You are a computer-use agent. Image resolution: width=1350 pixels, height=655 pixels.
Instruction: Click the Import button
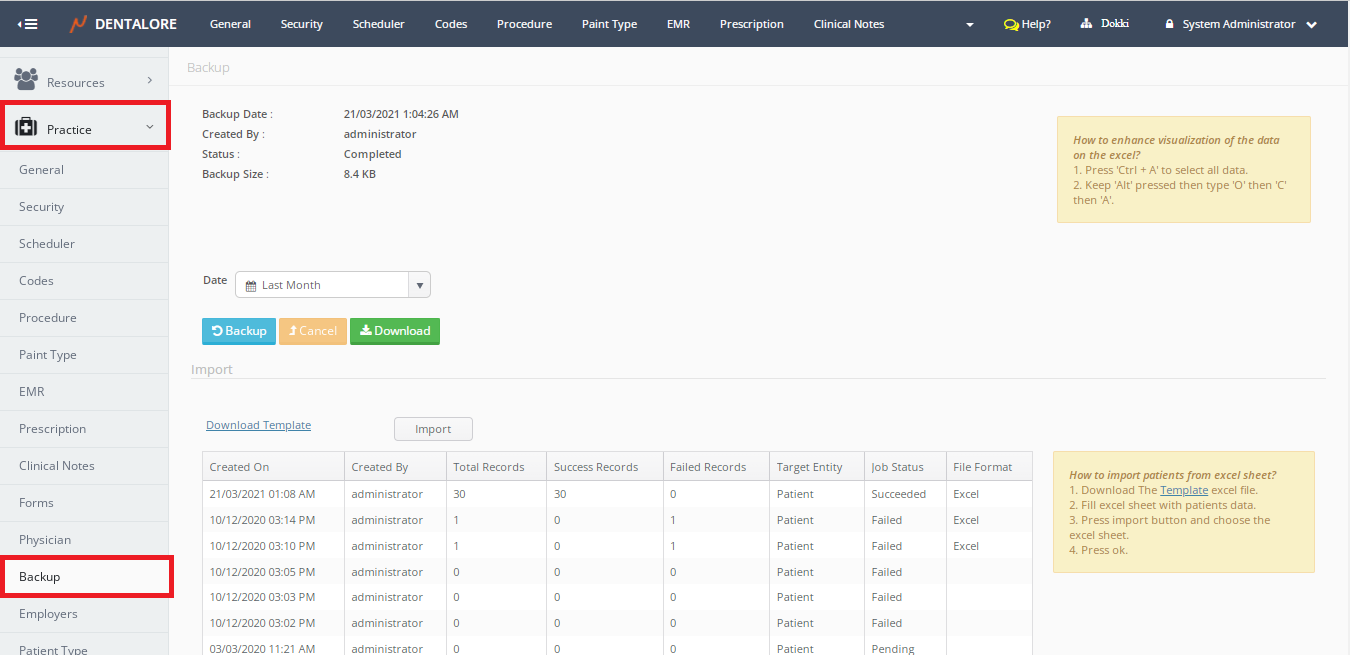433,429
